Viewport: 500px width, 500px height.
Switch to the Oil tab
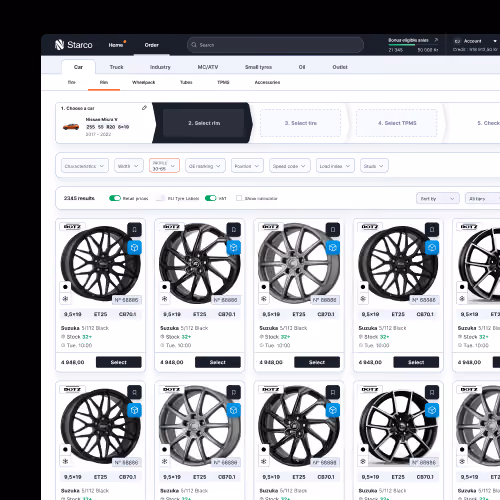302,67
